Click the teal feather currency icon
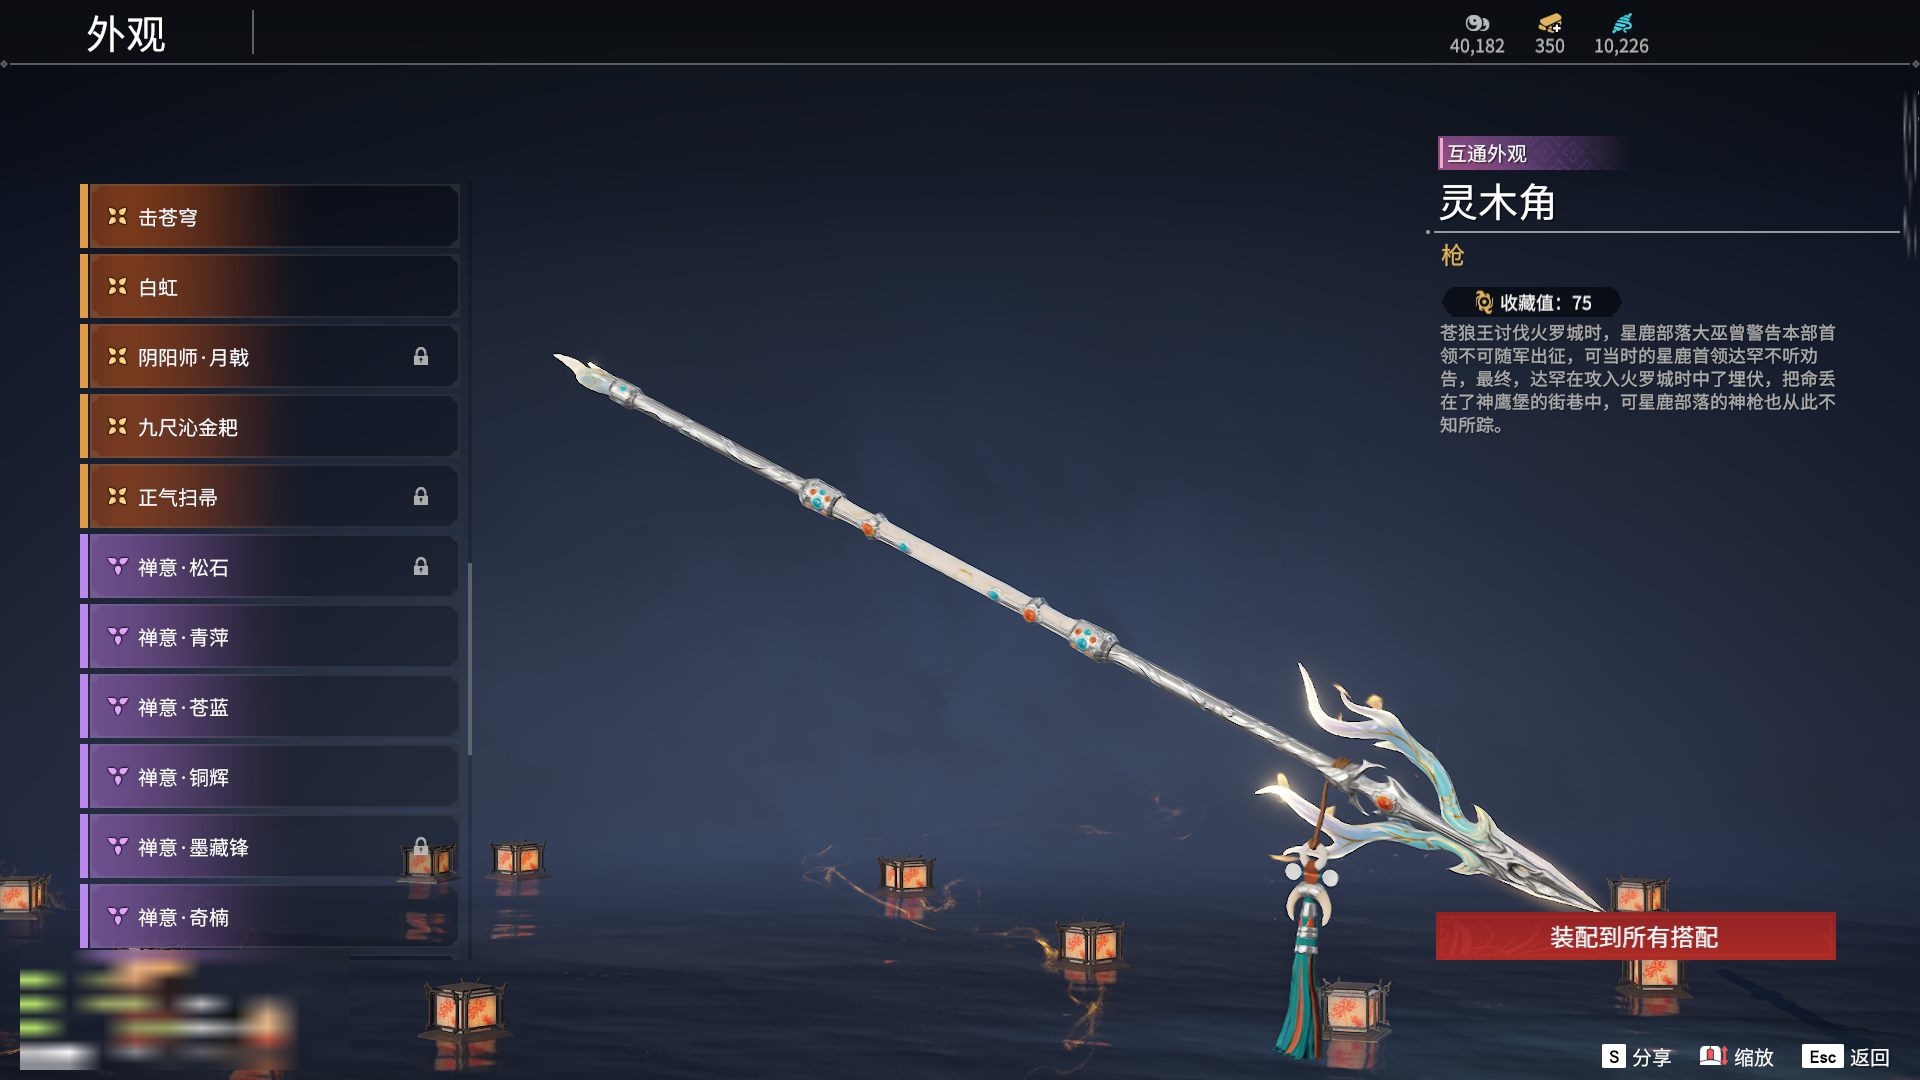The image size is (1920, 1080). (x=1622, y=23)
